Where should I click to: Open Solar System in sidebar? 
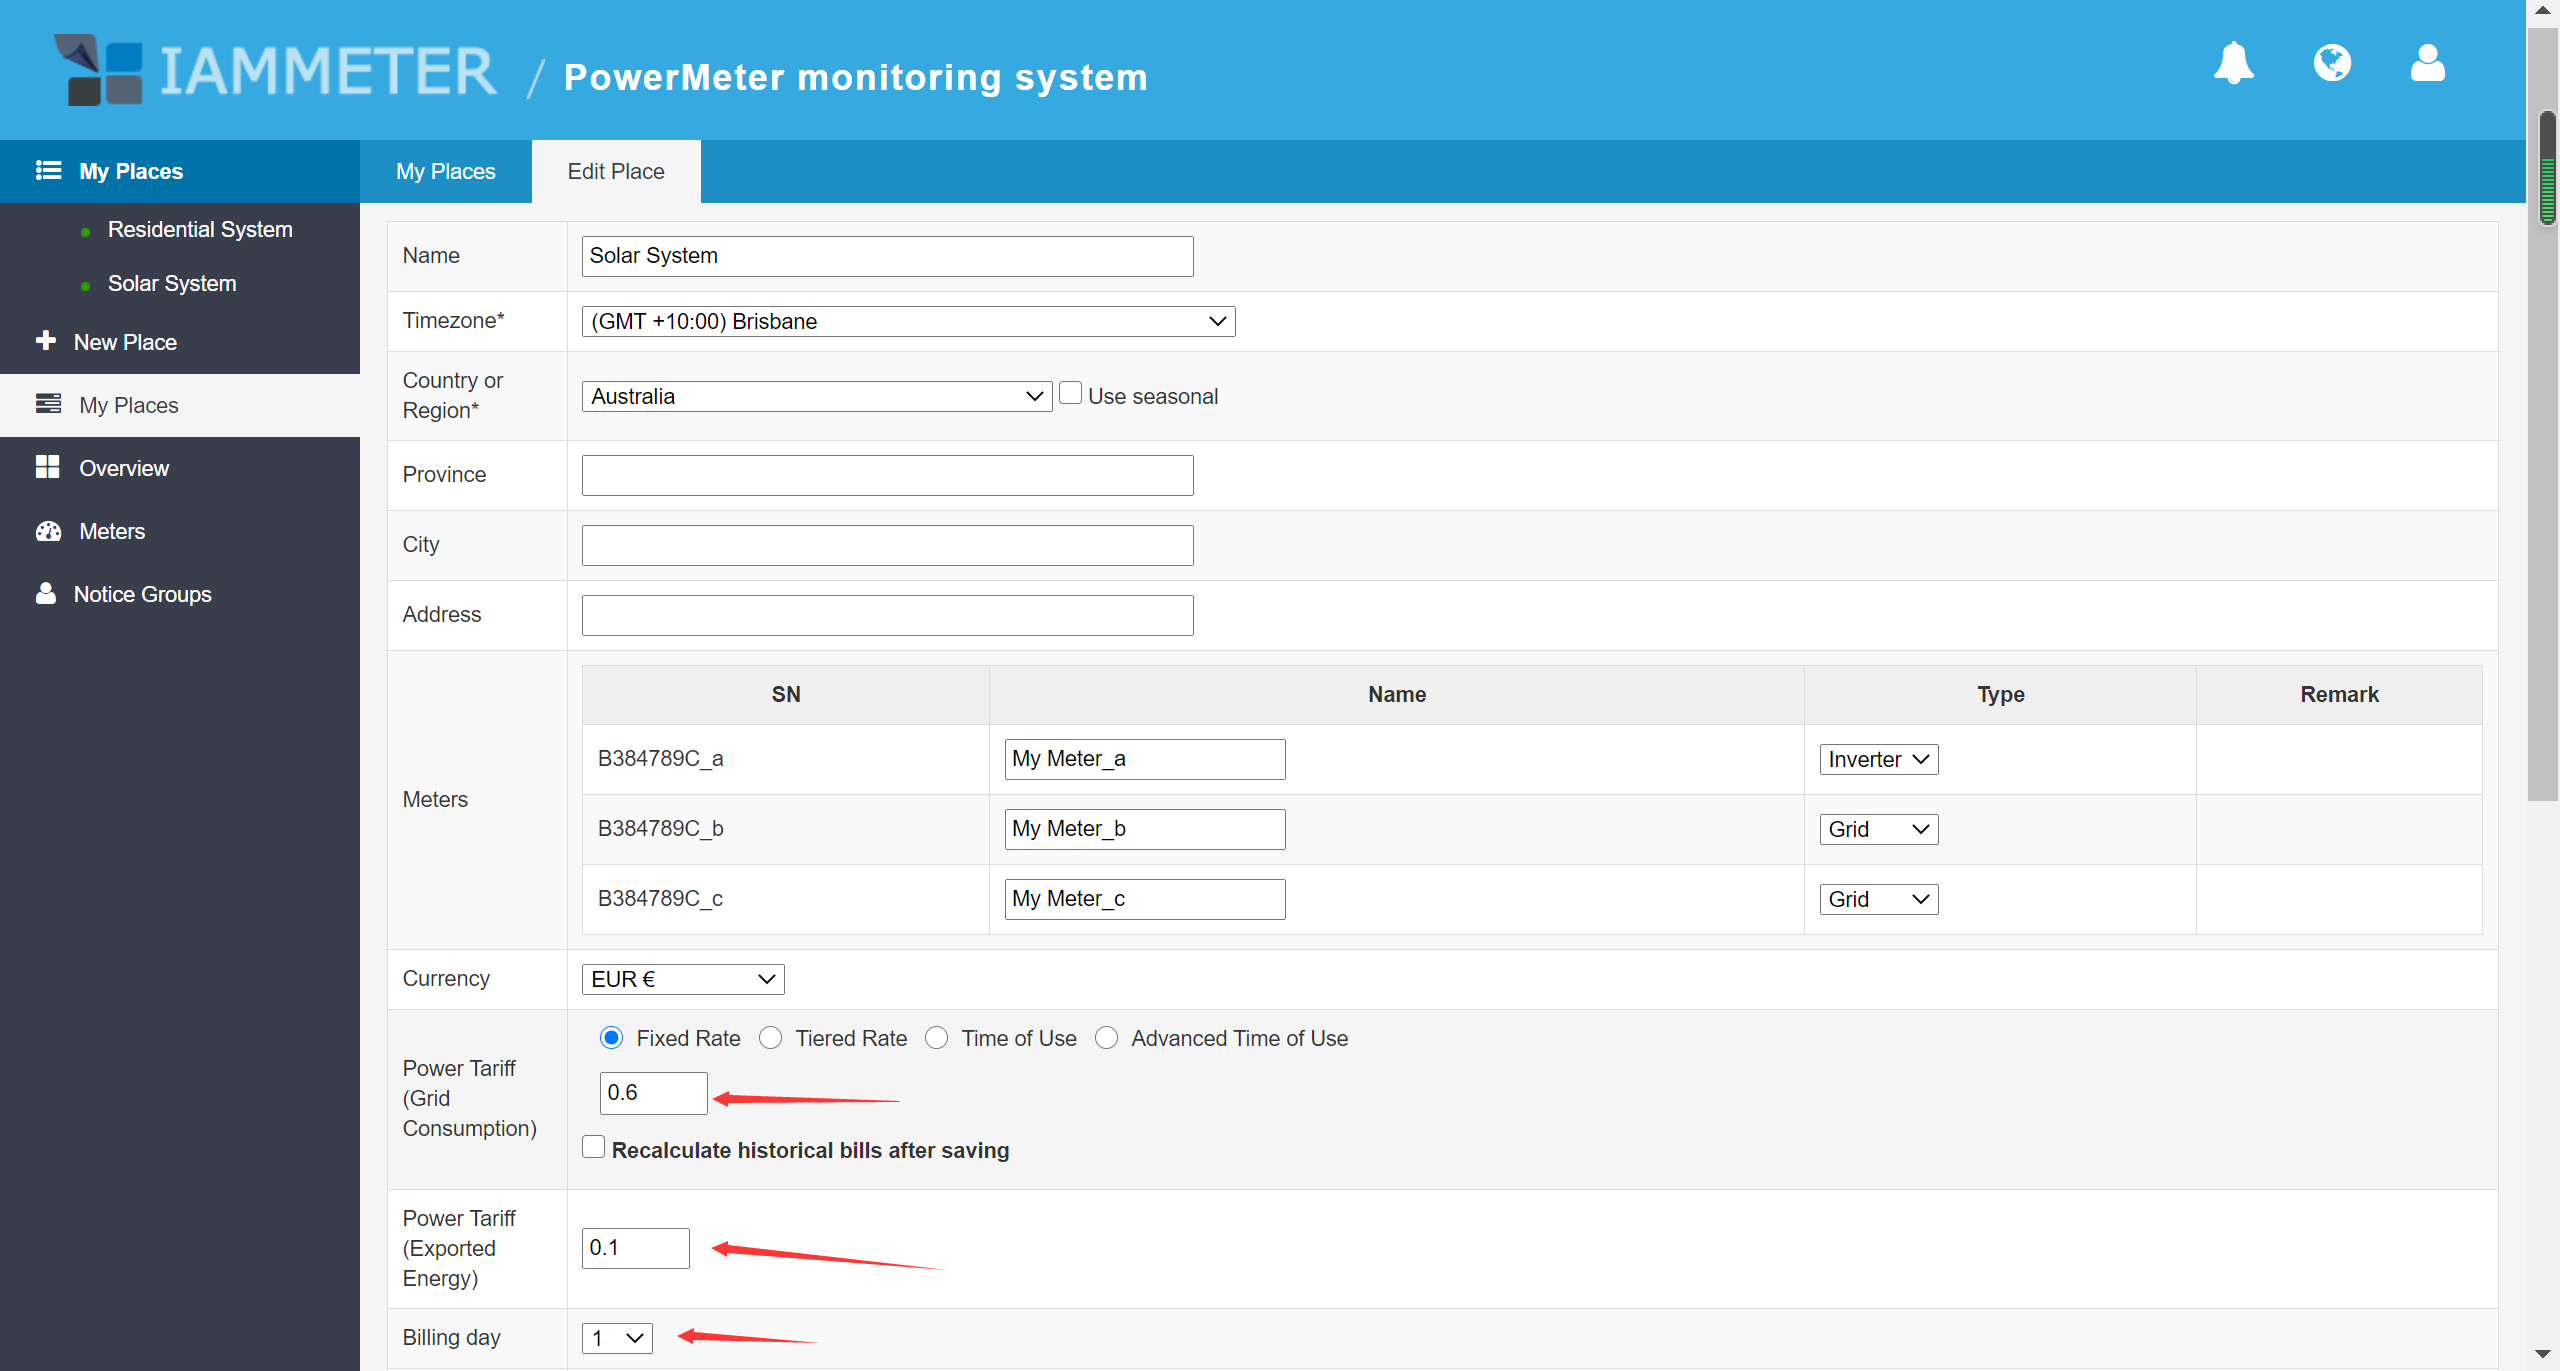pyautogui.click(x=172, y=283)
